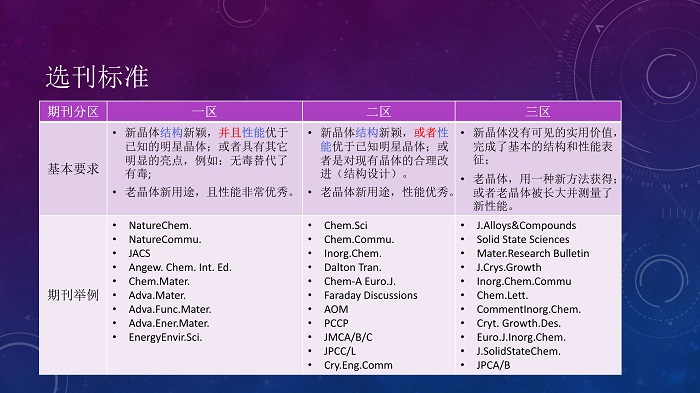Screen dimensions: 700x393
Task: Click the 期刊举例 row label
Action: pyautogui.click(x=73, y=295)
